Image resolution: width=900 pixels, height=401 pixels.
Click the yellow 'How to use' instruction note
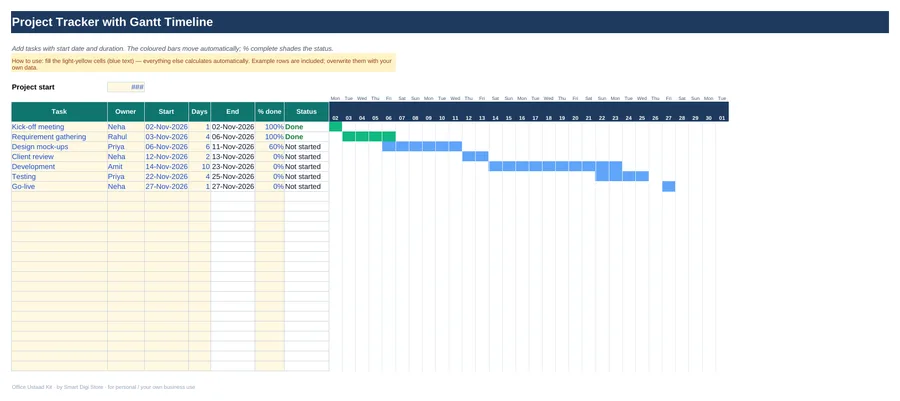(204, 63)
